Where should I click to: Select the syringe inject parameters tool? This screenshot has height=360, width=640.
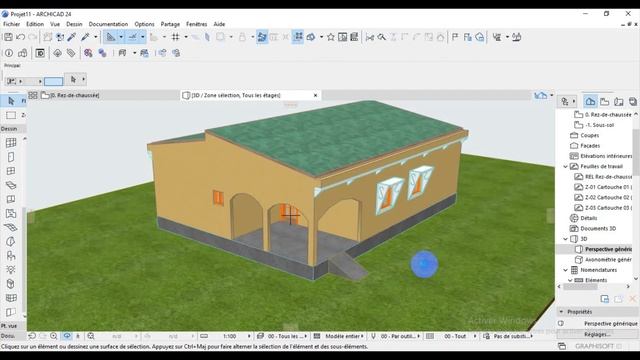tap(85, 37)
